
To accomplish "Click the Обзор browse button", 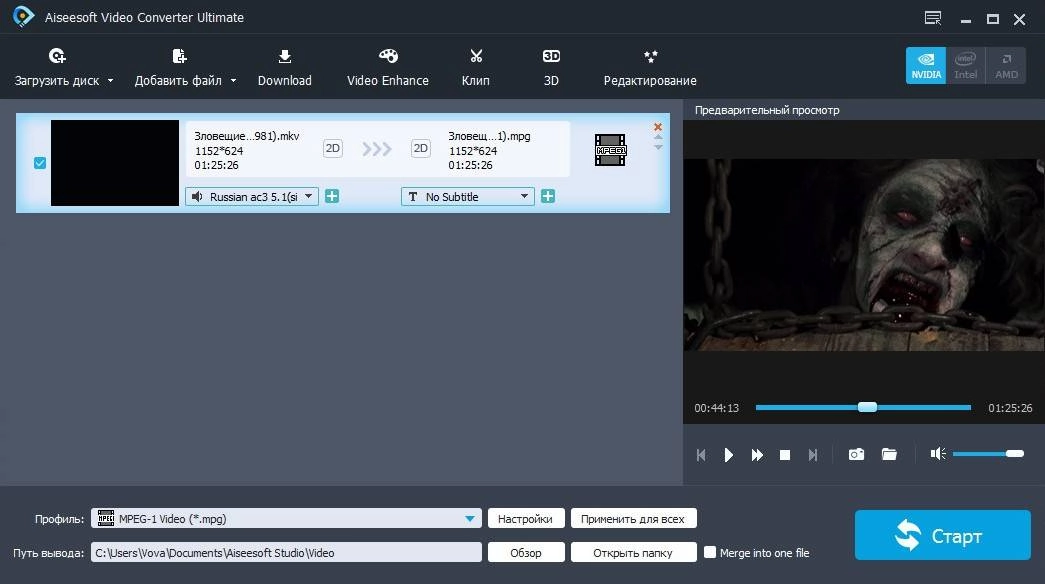I will coord(526,553).
